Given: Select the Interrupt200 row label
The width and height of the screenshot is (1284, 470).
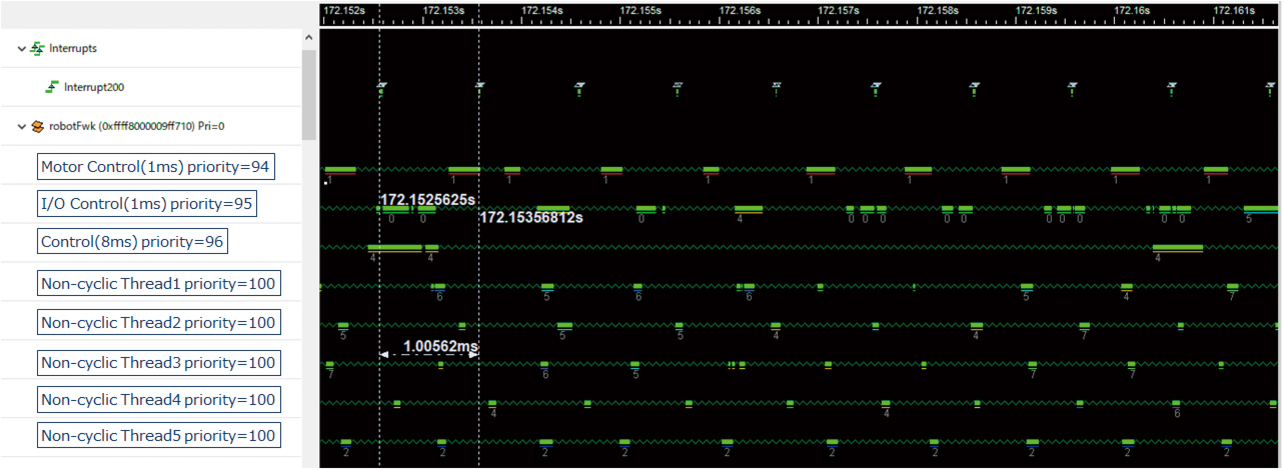Looking at the screenshot, I should coord(94,87).
